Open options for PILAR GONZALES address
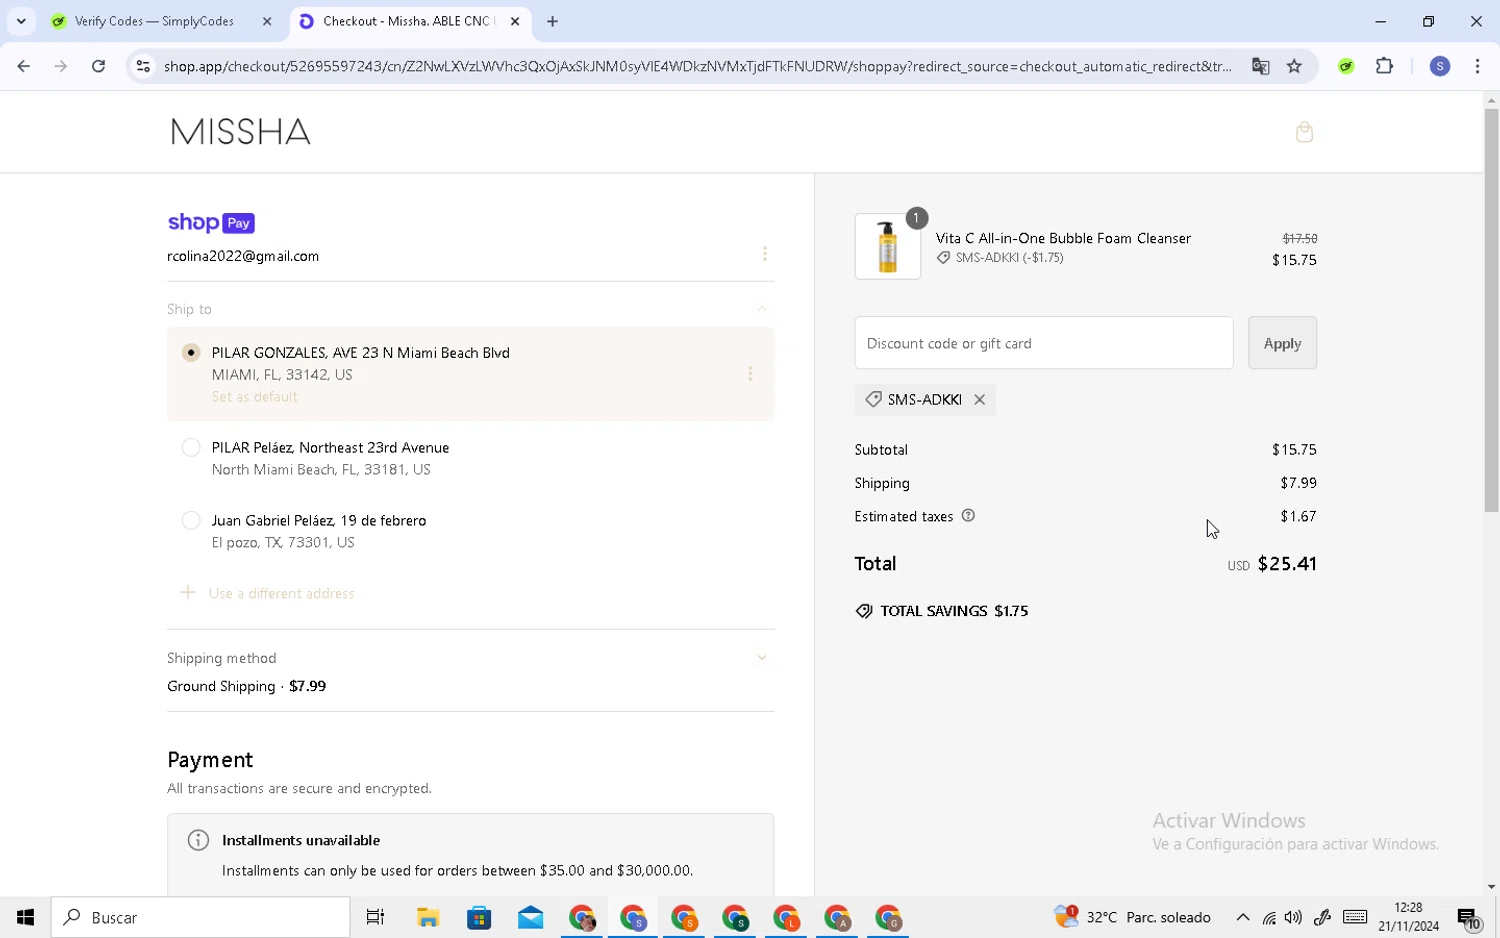The height and width of the screenshot is (938, 1500). coord(750,374)
